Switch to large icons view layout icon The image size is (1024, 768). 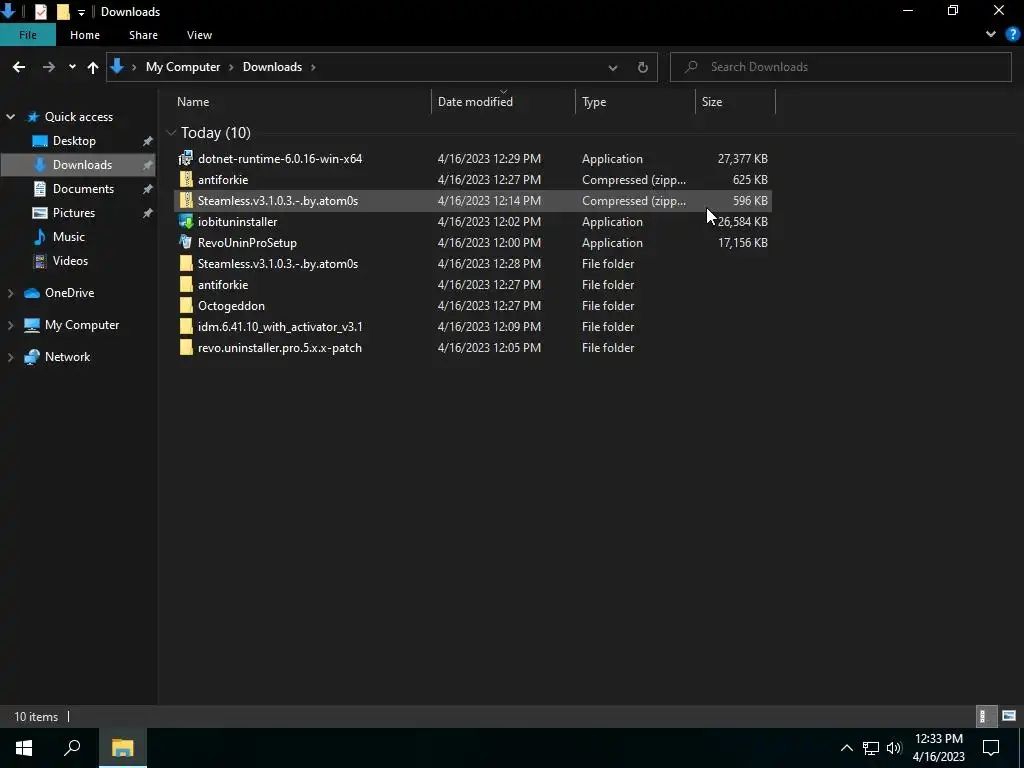click(1009, 716)
